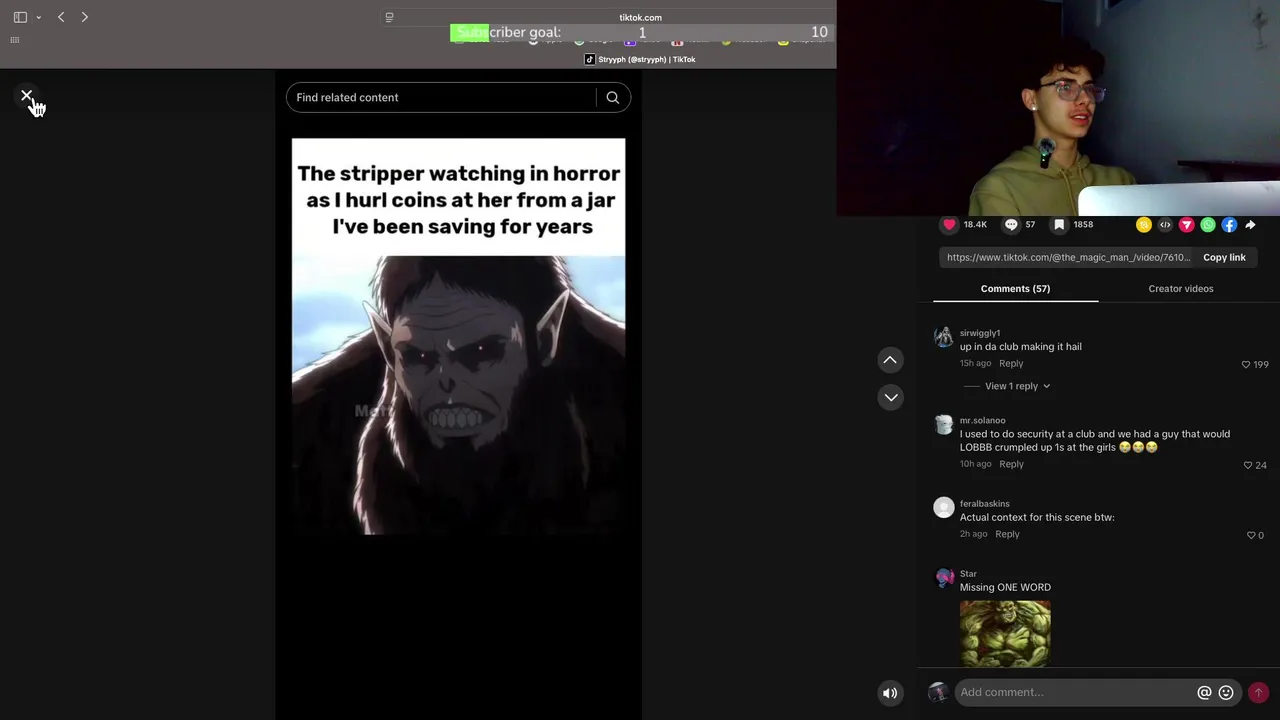
Task: Like sirwiggly1's comment
Action: click(x=1246, y=365)
